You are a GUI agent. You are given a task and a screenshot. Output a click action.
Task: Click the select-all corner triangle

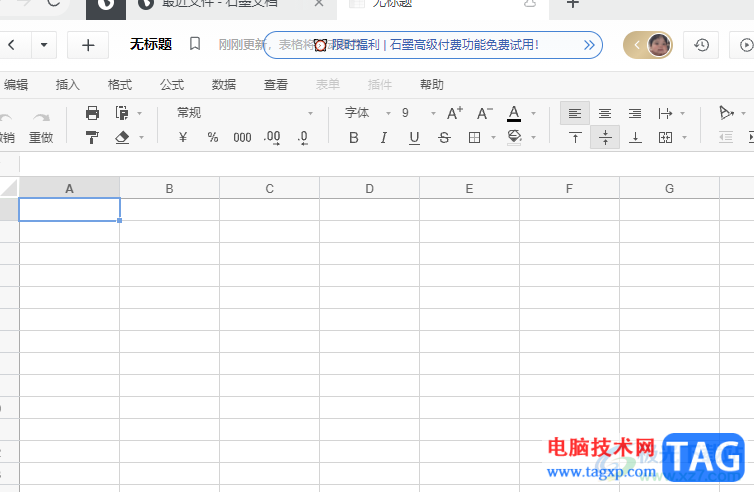[9, 188]
